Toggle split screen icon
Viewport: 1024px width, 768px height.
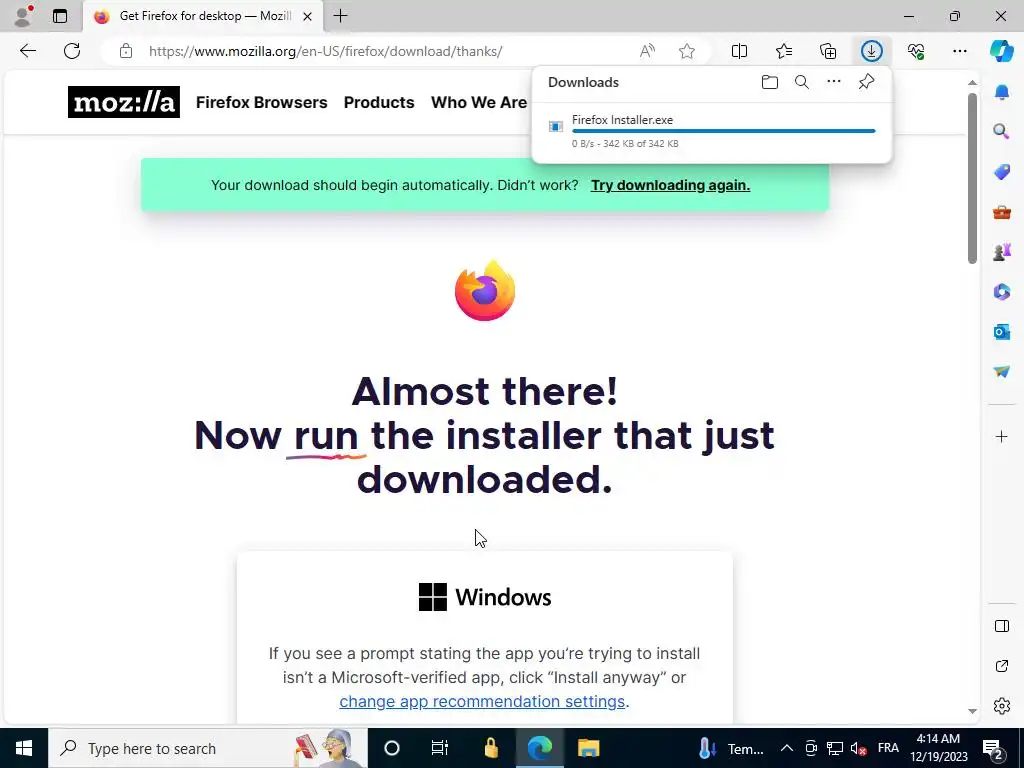pos(739,51)
